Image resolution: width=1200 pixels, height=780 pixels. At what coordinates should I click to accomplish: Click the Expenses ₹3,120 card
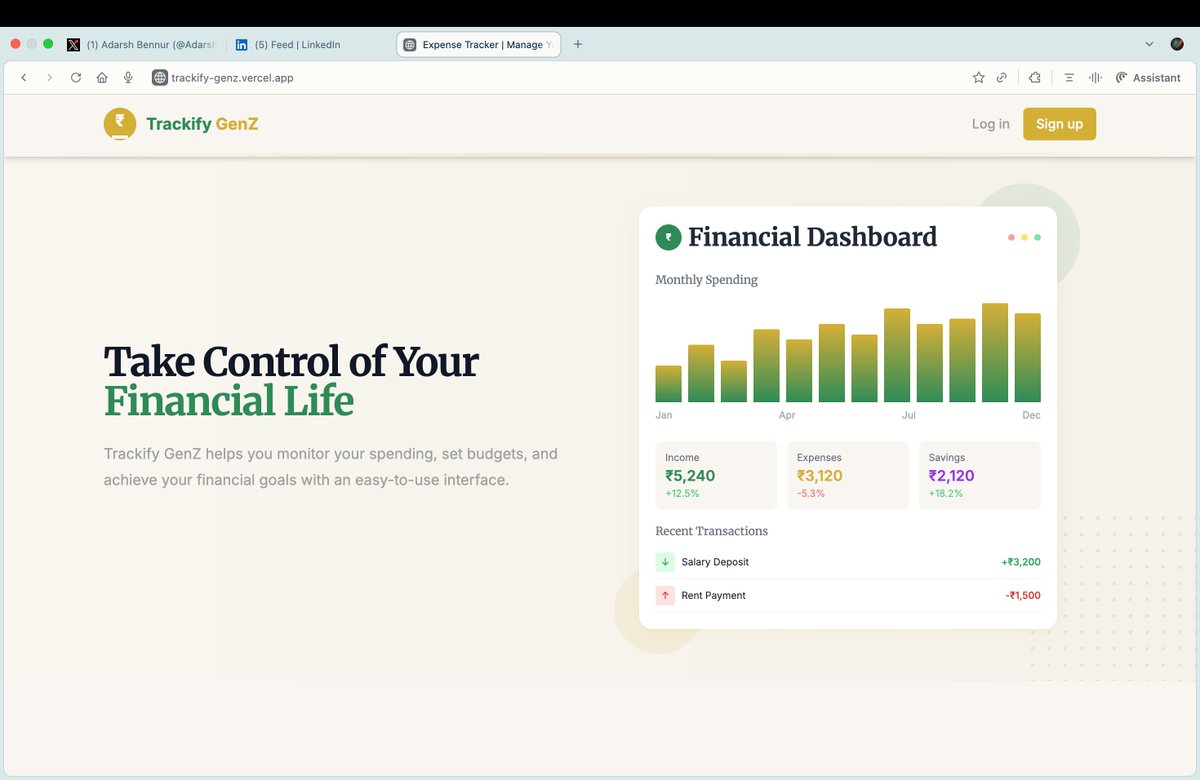pos(848,476)
